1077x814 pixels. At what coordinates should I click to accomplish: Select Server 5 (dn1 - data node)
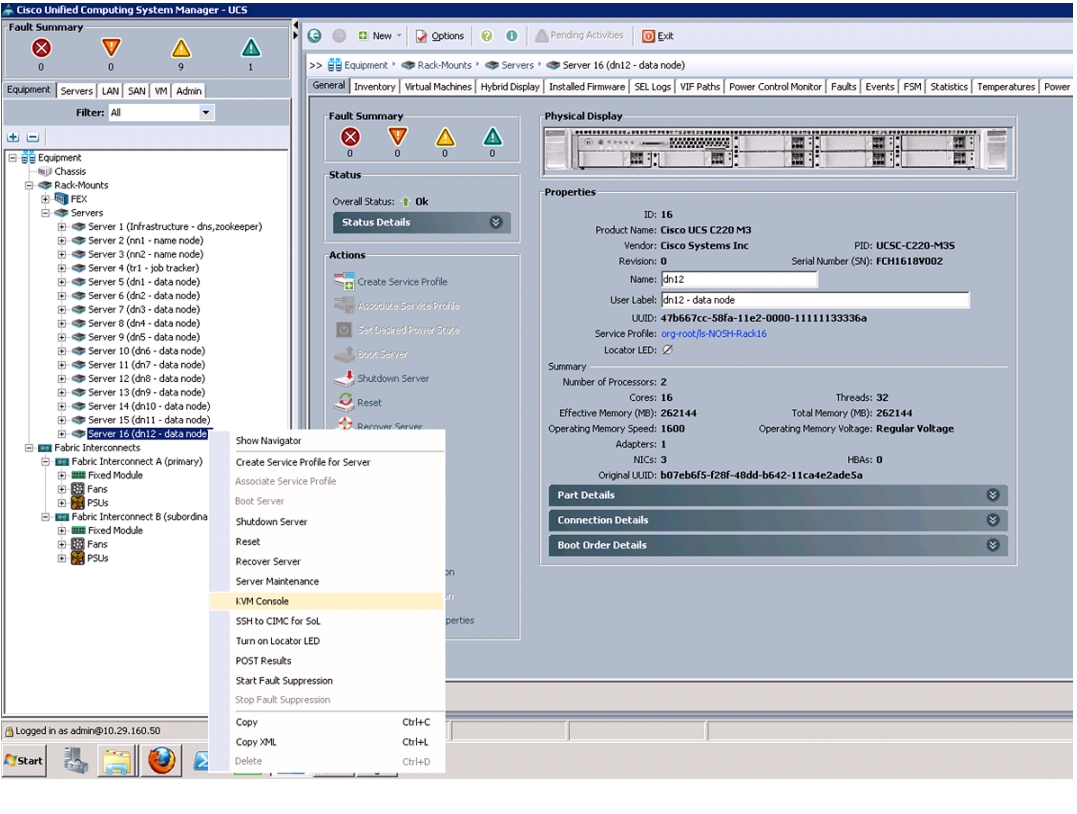pyautogui.click(x=144, y=282)
